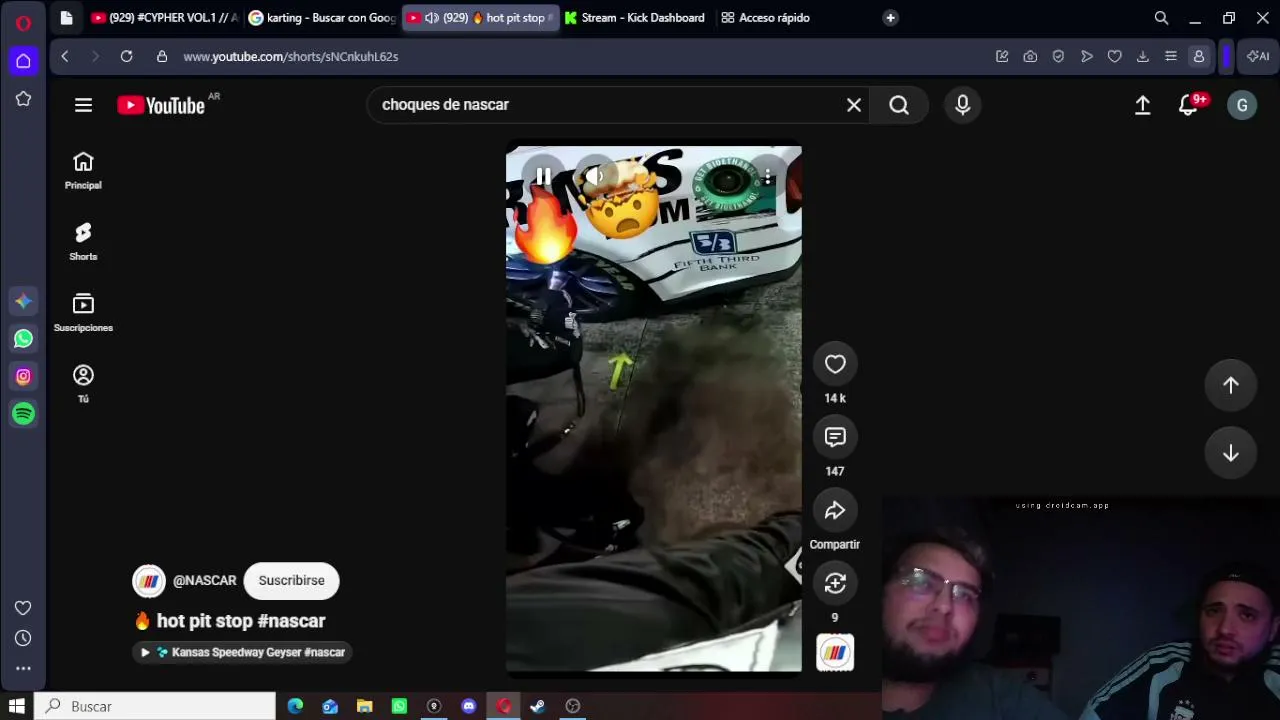Go to the next Short

[x=1231, y=453]
